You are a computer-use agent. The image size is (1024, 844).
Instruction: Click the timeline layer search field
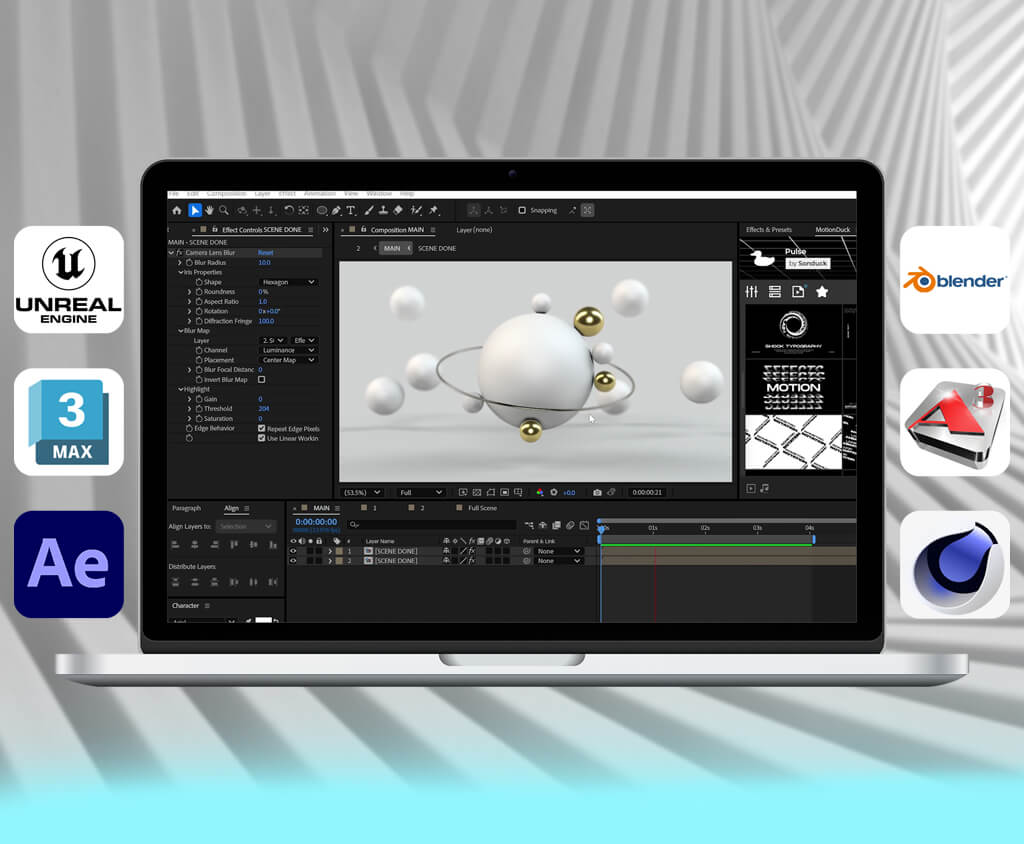tap(432, 524)
